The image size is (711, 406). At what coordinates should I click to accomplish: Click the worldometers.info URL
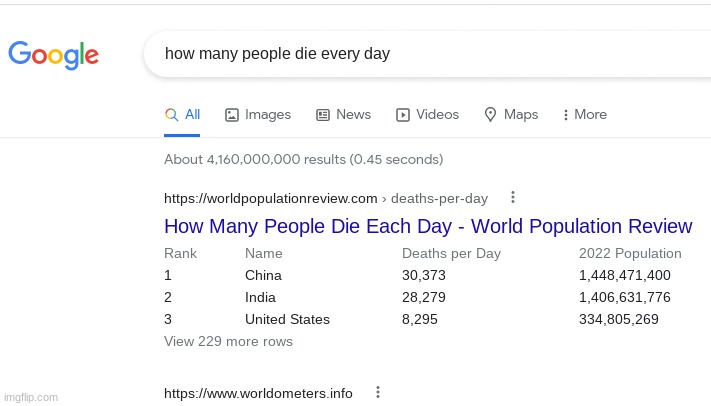tap(258, 393)
